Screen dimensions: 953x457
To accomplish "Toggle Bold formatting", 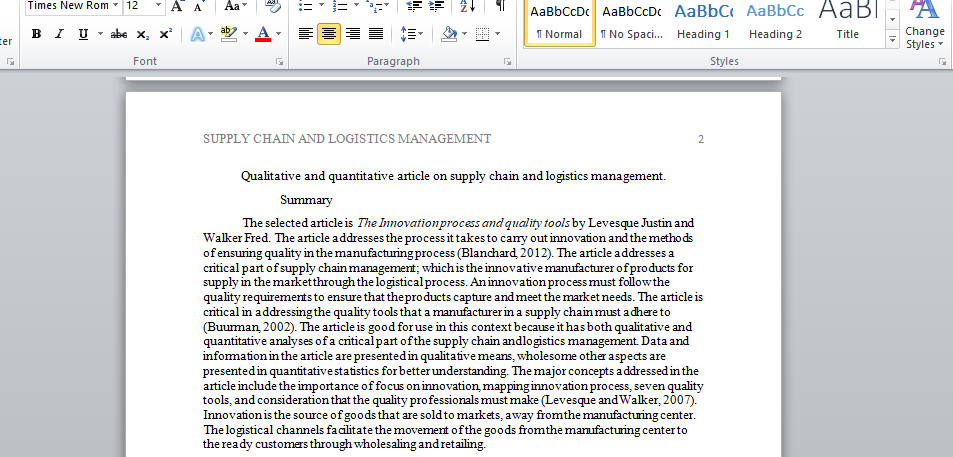I will pos(36,35).
